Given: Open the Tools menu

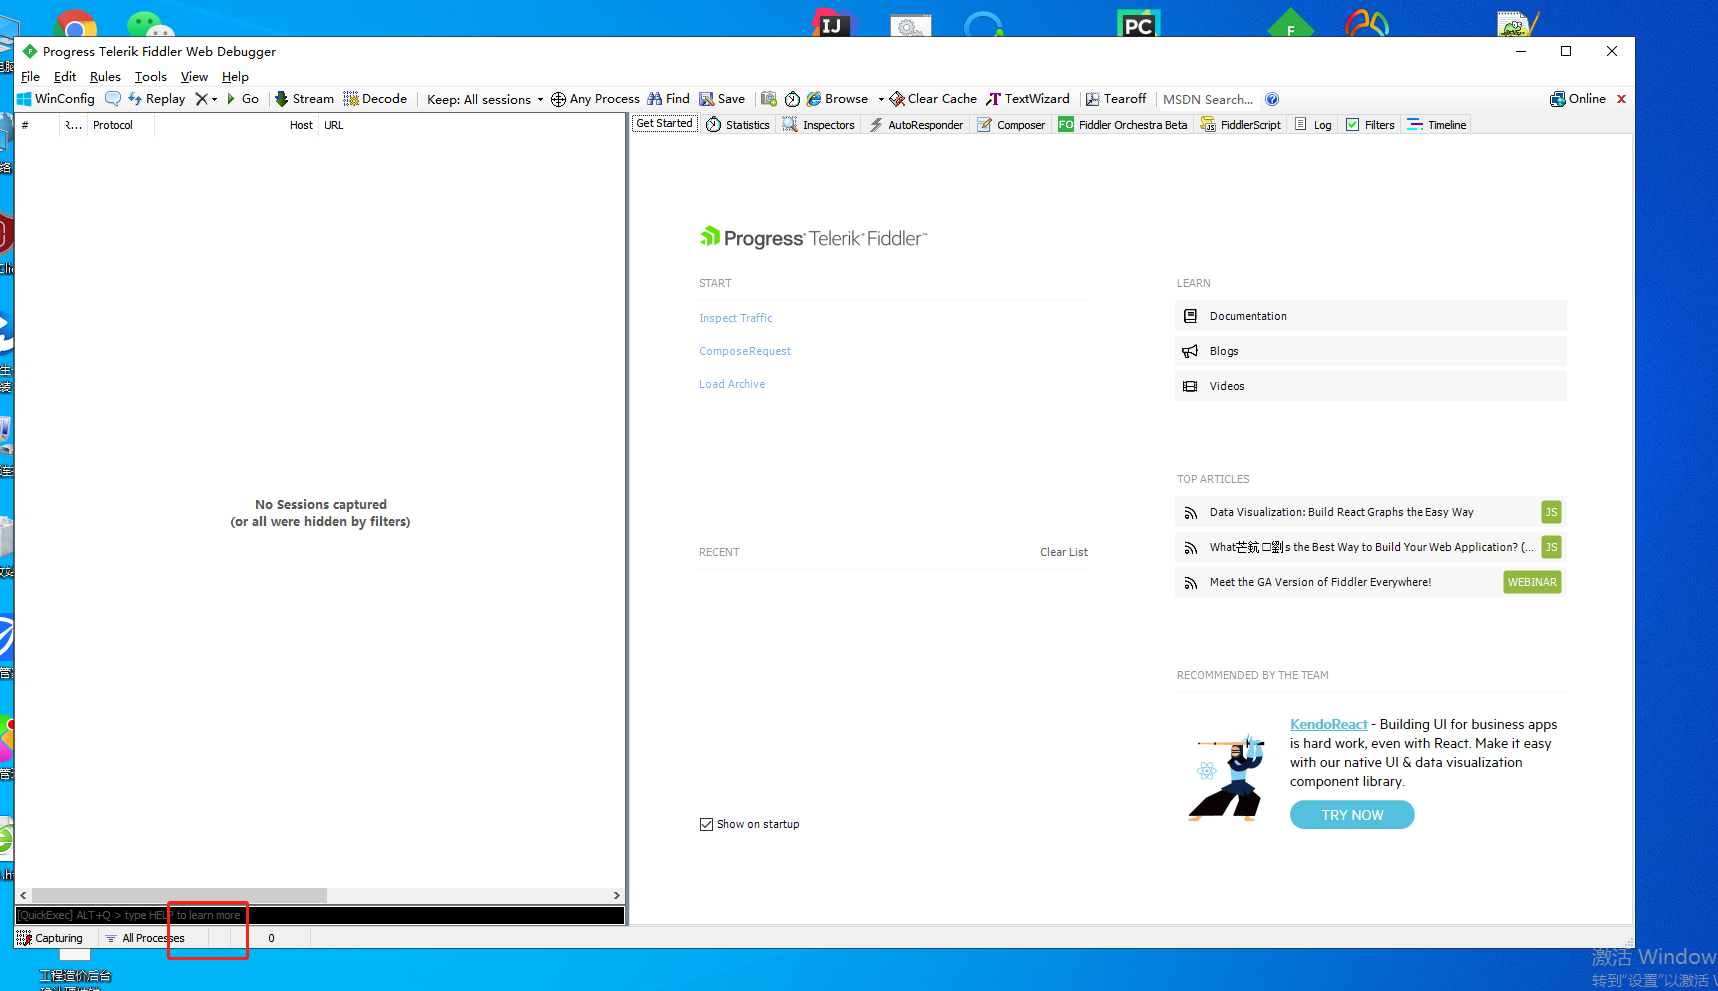Looking at the screenshot, I should tap(151, 77).
